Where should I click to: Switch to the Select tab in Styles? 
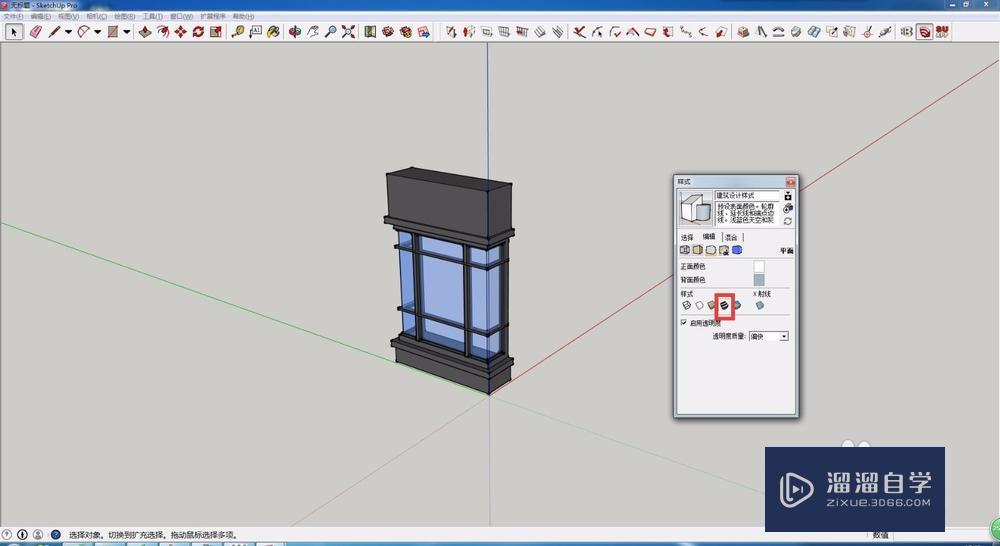[x=687, y=237]
